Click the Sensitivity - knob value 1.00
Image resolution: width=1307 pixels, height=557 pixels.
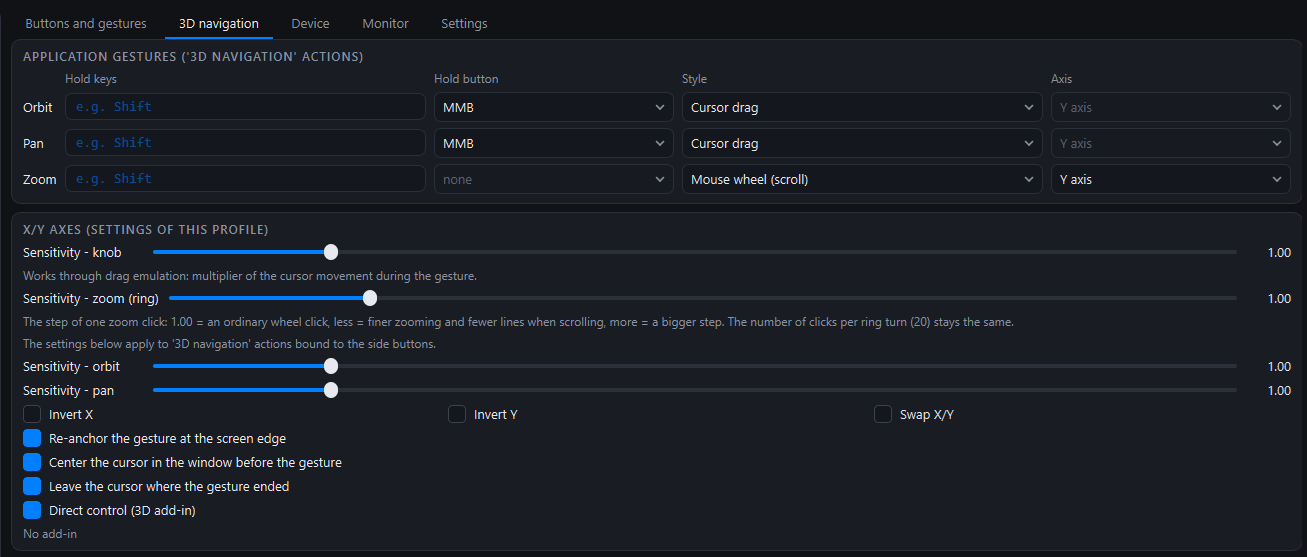point(1279,252)
